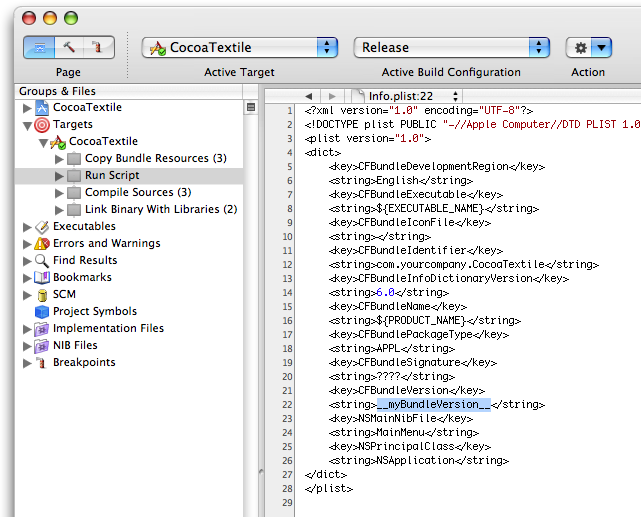Image resolution: width=641 pixels, height=517 pixels.
Task: Open the Active Target dropdown
Action: tap(240, 47)
